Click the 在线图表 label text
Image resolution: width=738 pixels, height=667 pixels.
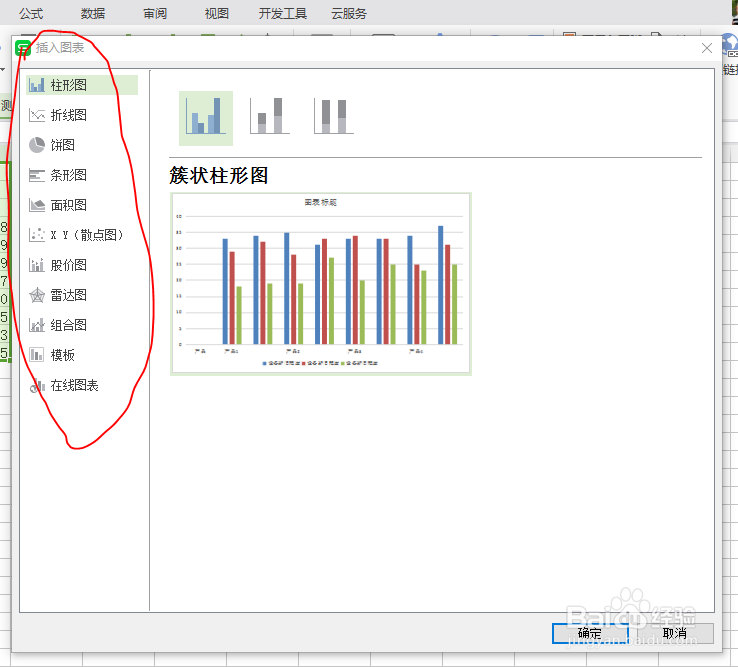(74, 386)
